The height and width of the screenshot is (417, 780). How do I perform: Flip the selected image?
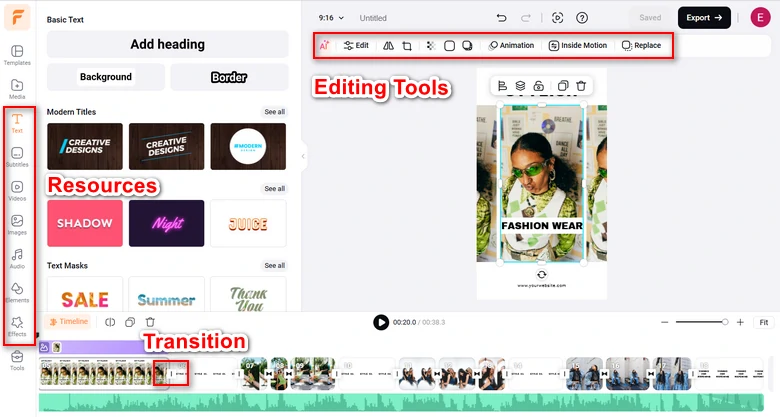coord(389,46)
